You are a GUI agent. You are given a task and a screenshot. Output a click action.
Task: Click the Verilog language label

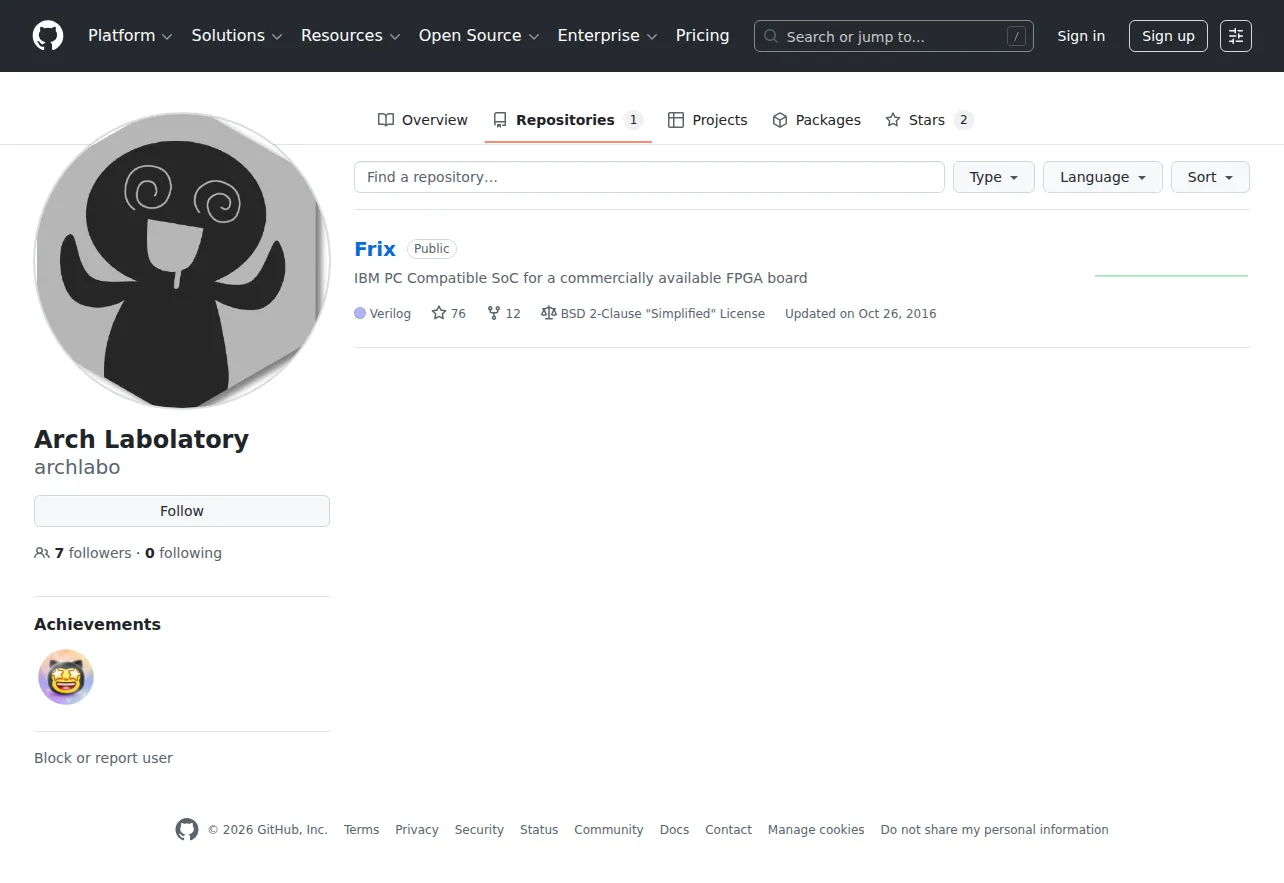coord(390,313)
